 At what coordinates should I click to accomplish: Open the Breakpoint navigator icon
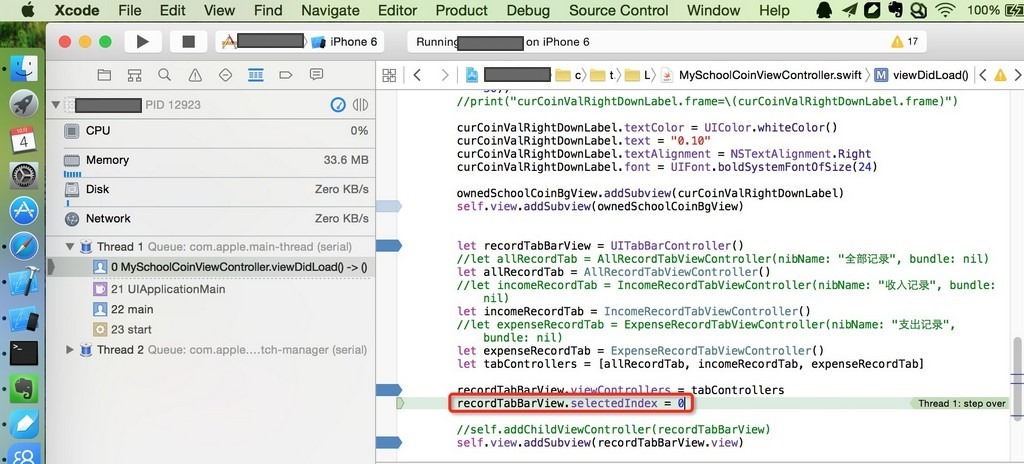click(285, 75)
